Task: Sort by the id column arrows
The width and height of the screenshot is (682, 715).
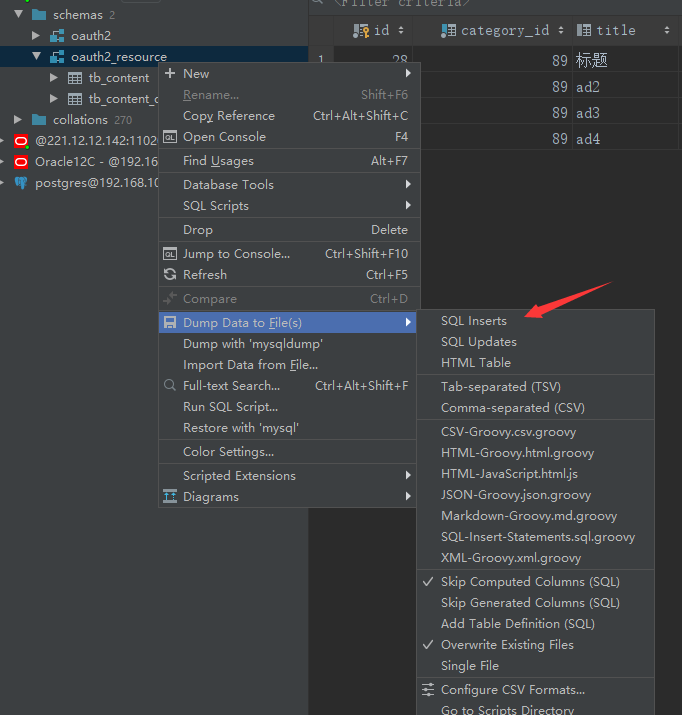Action: (x=401, y=31)
